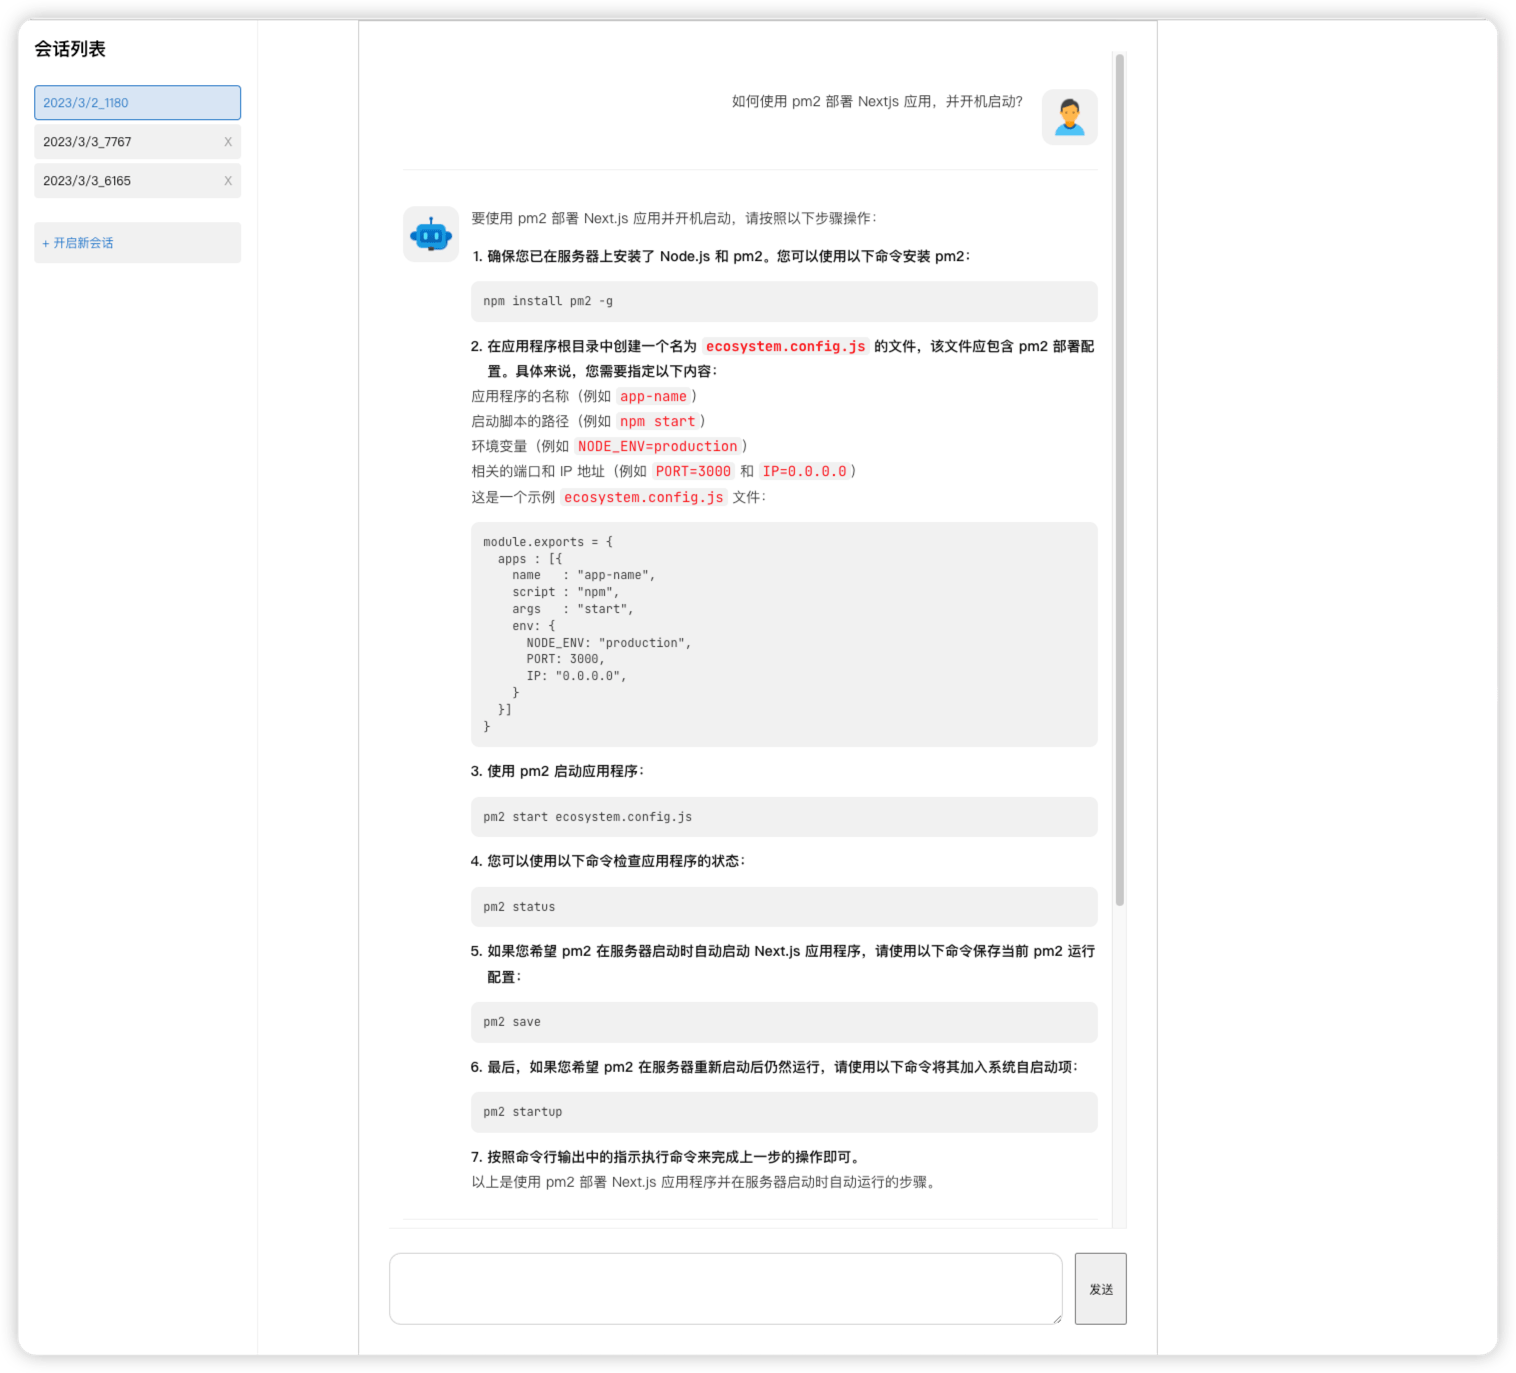Remove session 2023/3/3_6165 using its X
1516x1373 pixels.
(228, 181)
